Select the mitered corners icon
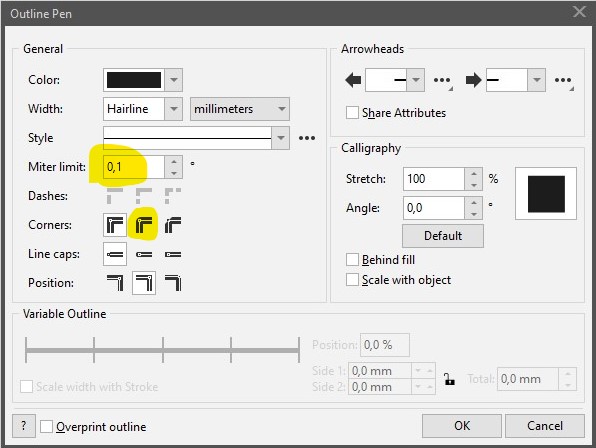 [x=115, y=225]
